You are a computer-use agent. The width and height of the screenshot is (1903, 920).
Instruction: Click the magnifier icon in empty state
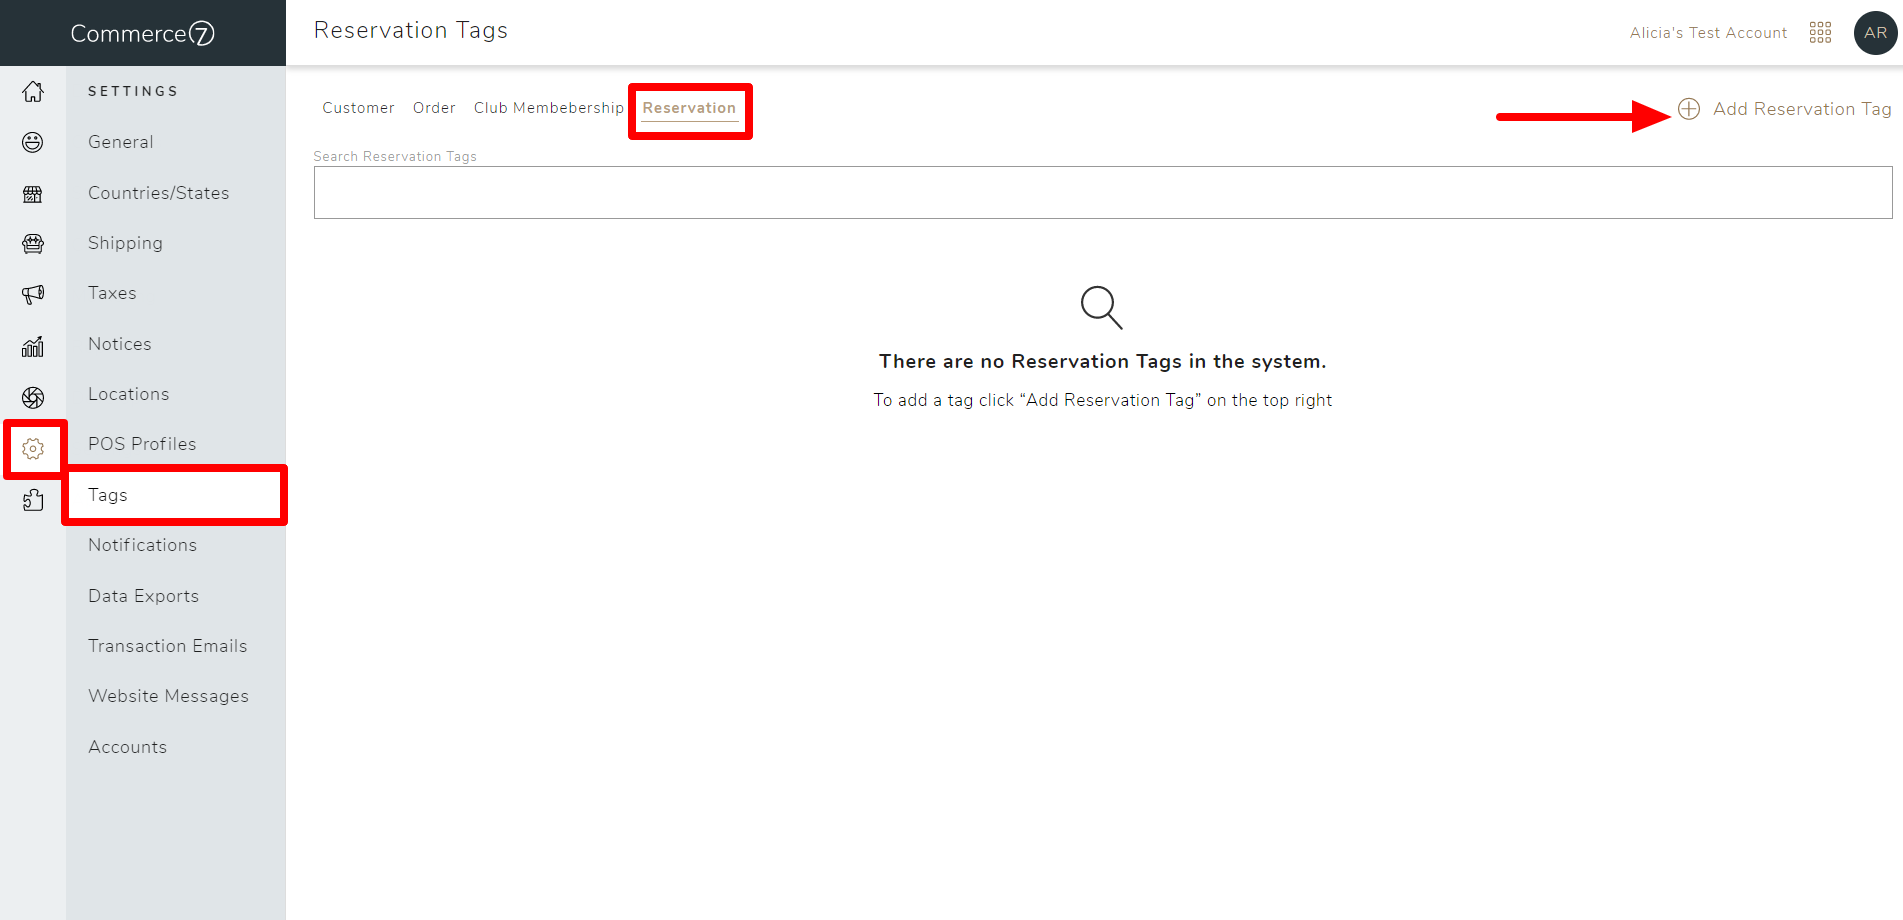(x=1101, y=307)
